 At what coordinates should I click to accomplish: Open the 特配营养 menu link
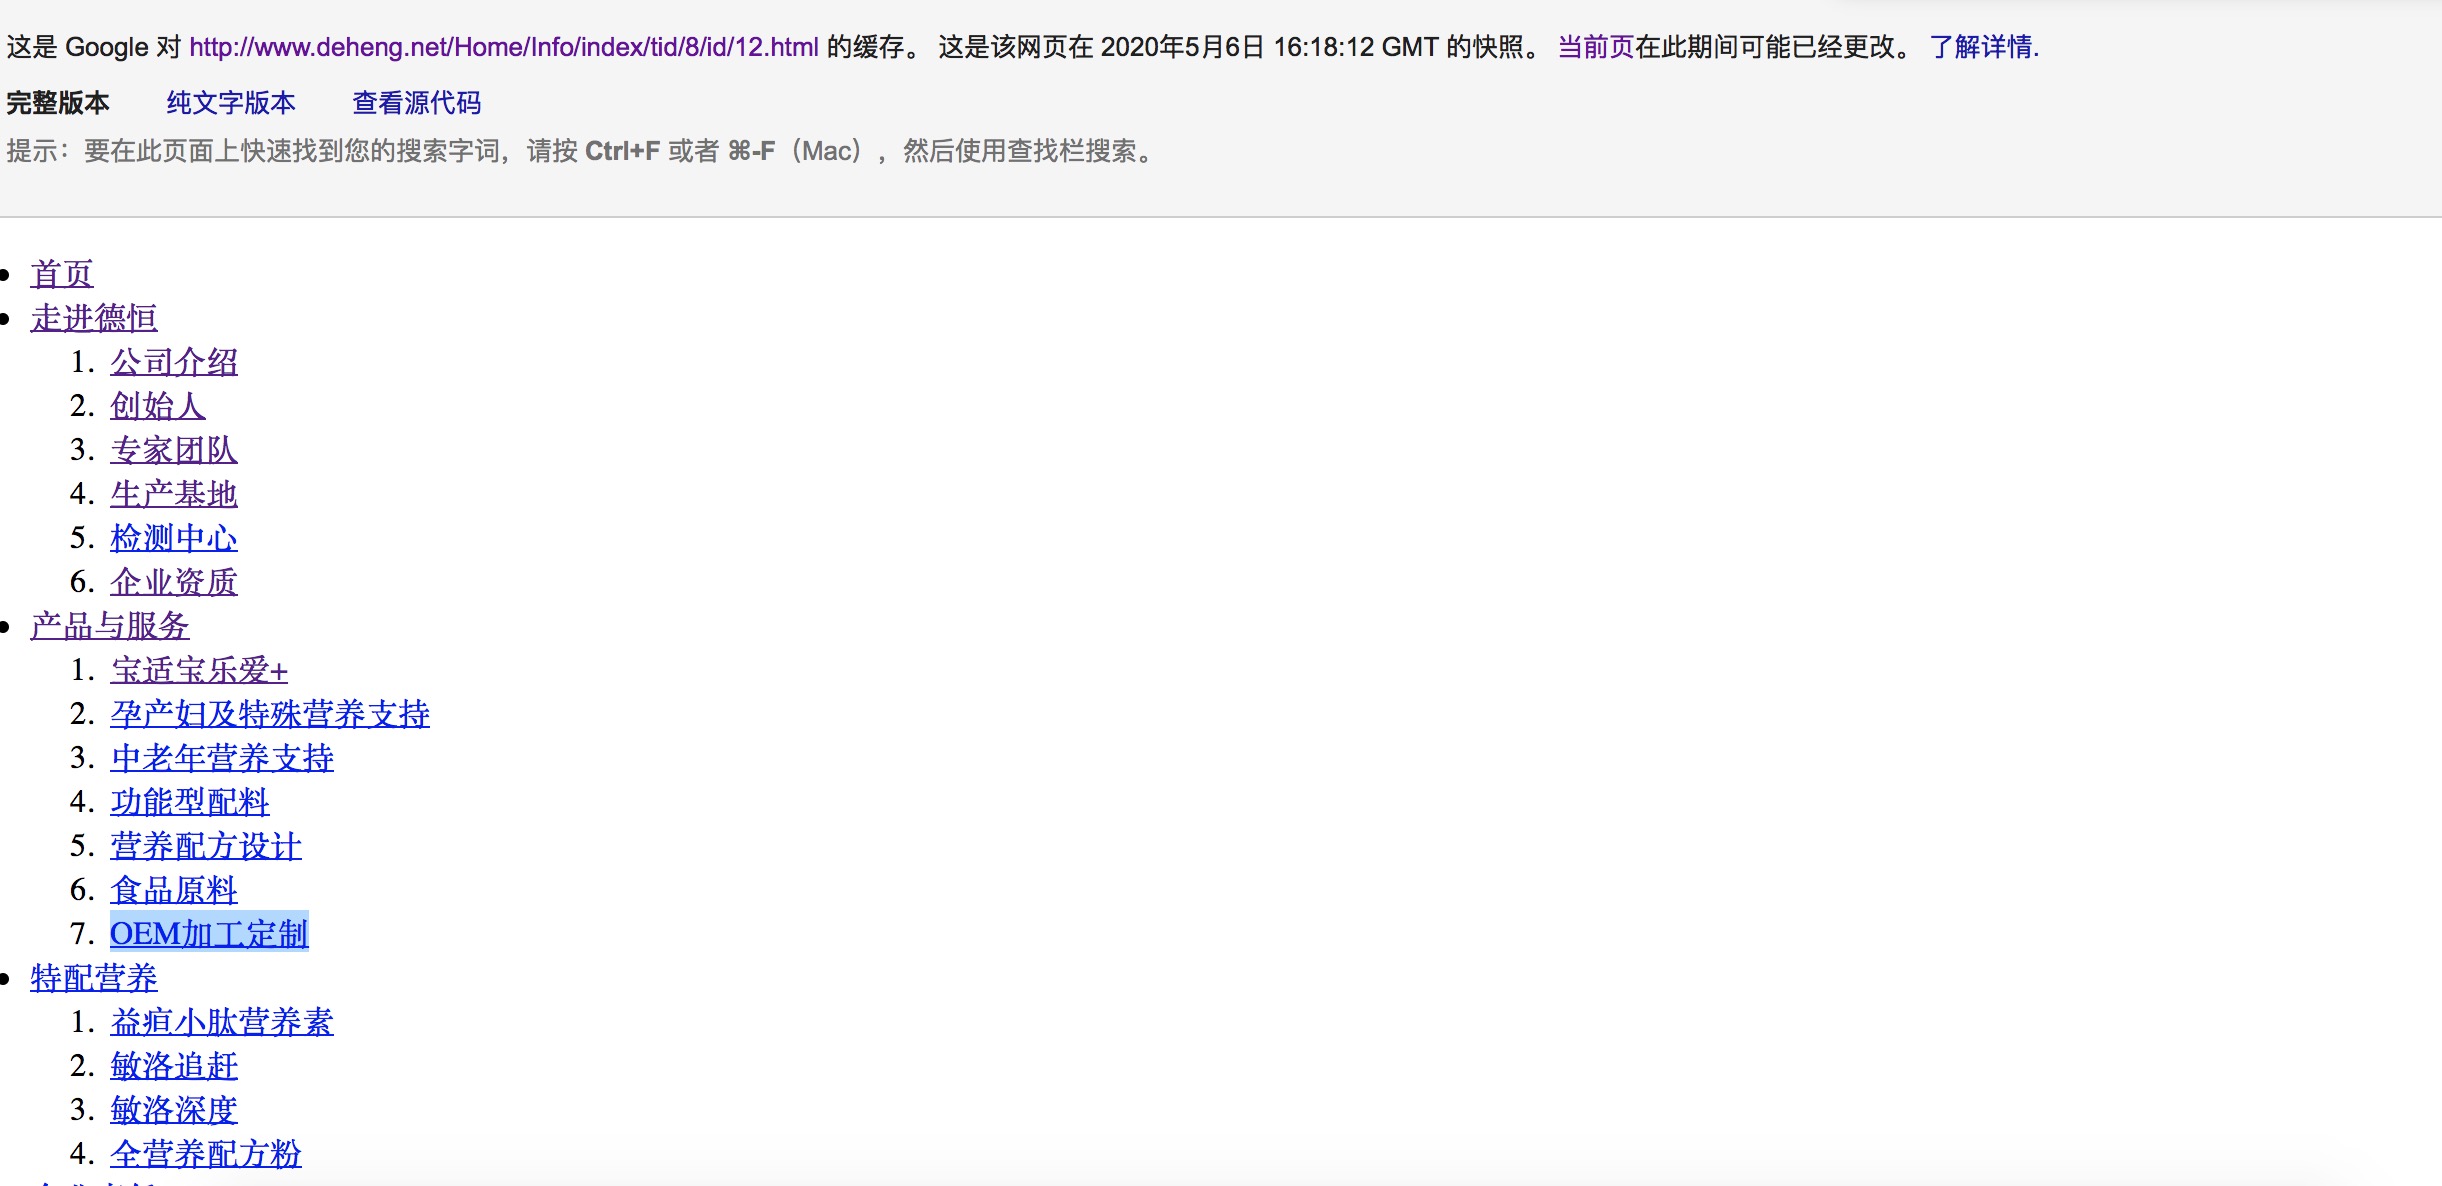pos(94,978)
